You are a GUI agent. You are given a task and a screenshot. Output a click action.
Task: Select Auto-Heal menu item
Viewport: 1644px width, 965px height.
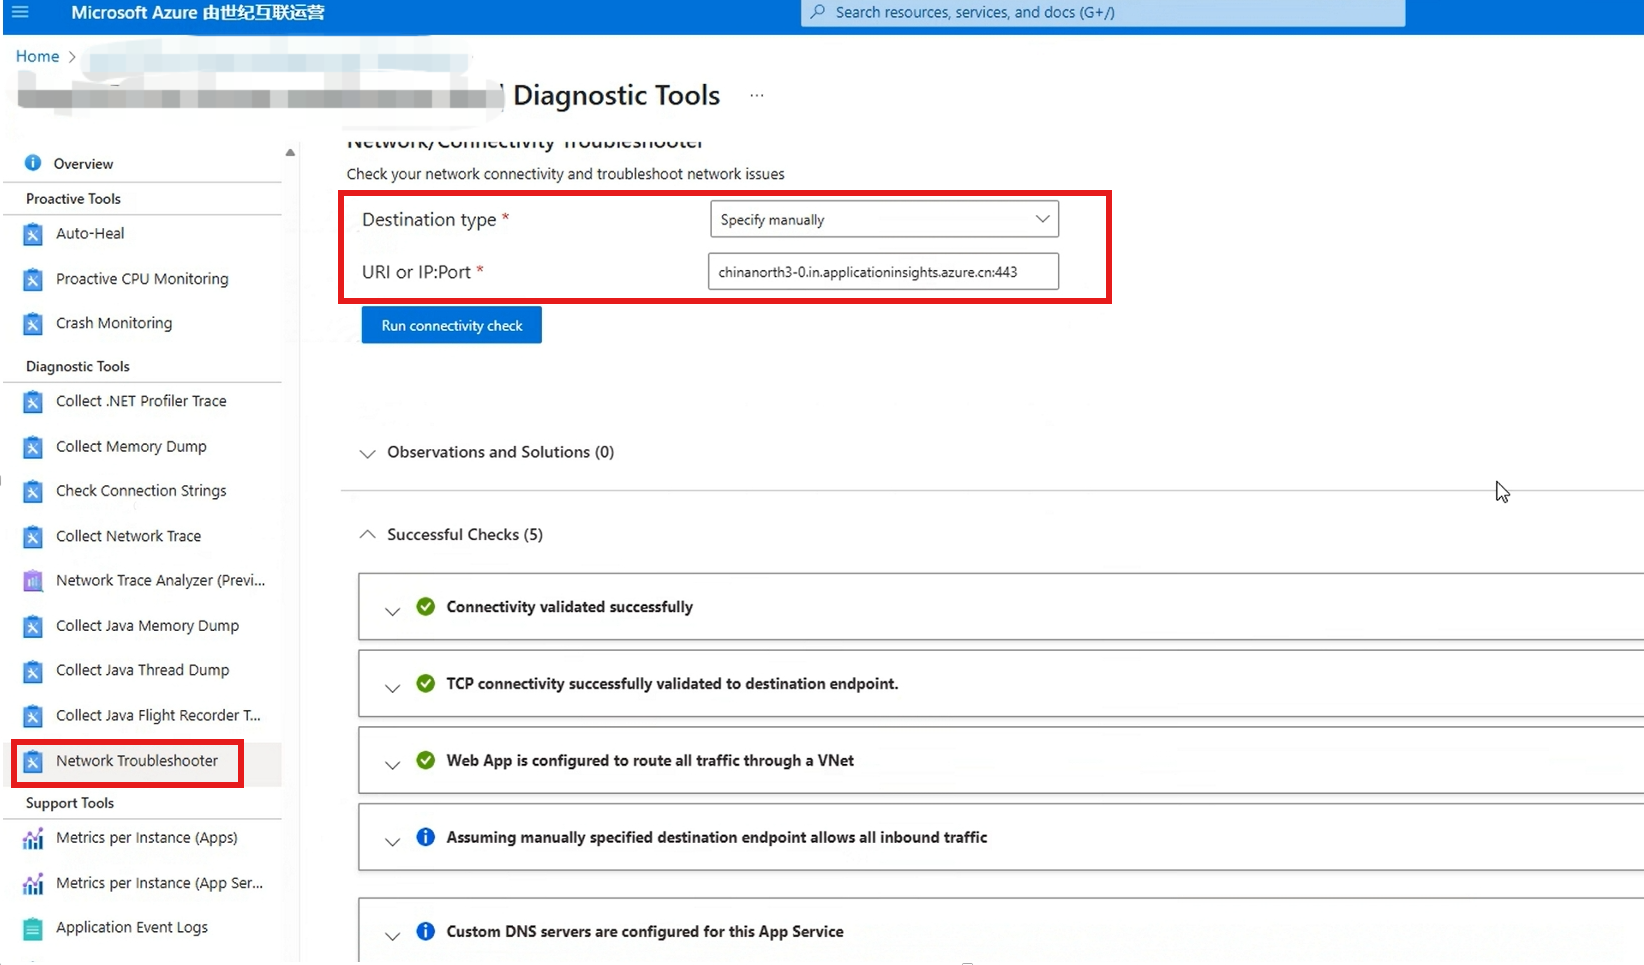click(x=90, y=233)
